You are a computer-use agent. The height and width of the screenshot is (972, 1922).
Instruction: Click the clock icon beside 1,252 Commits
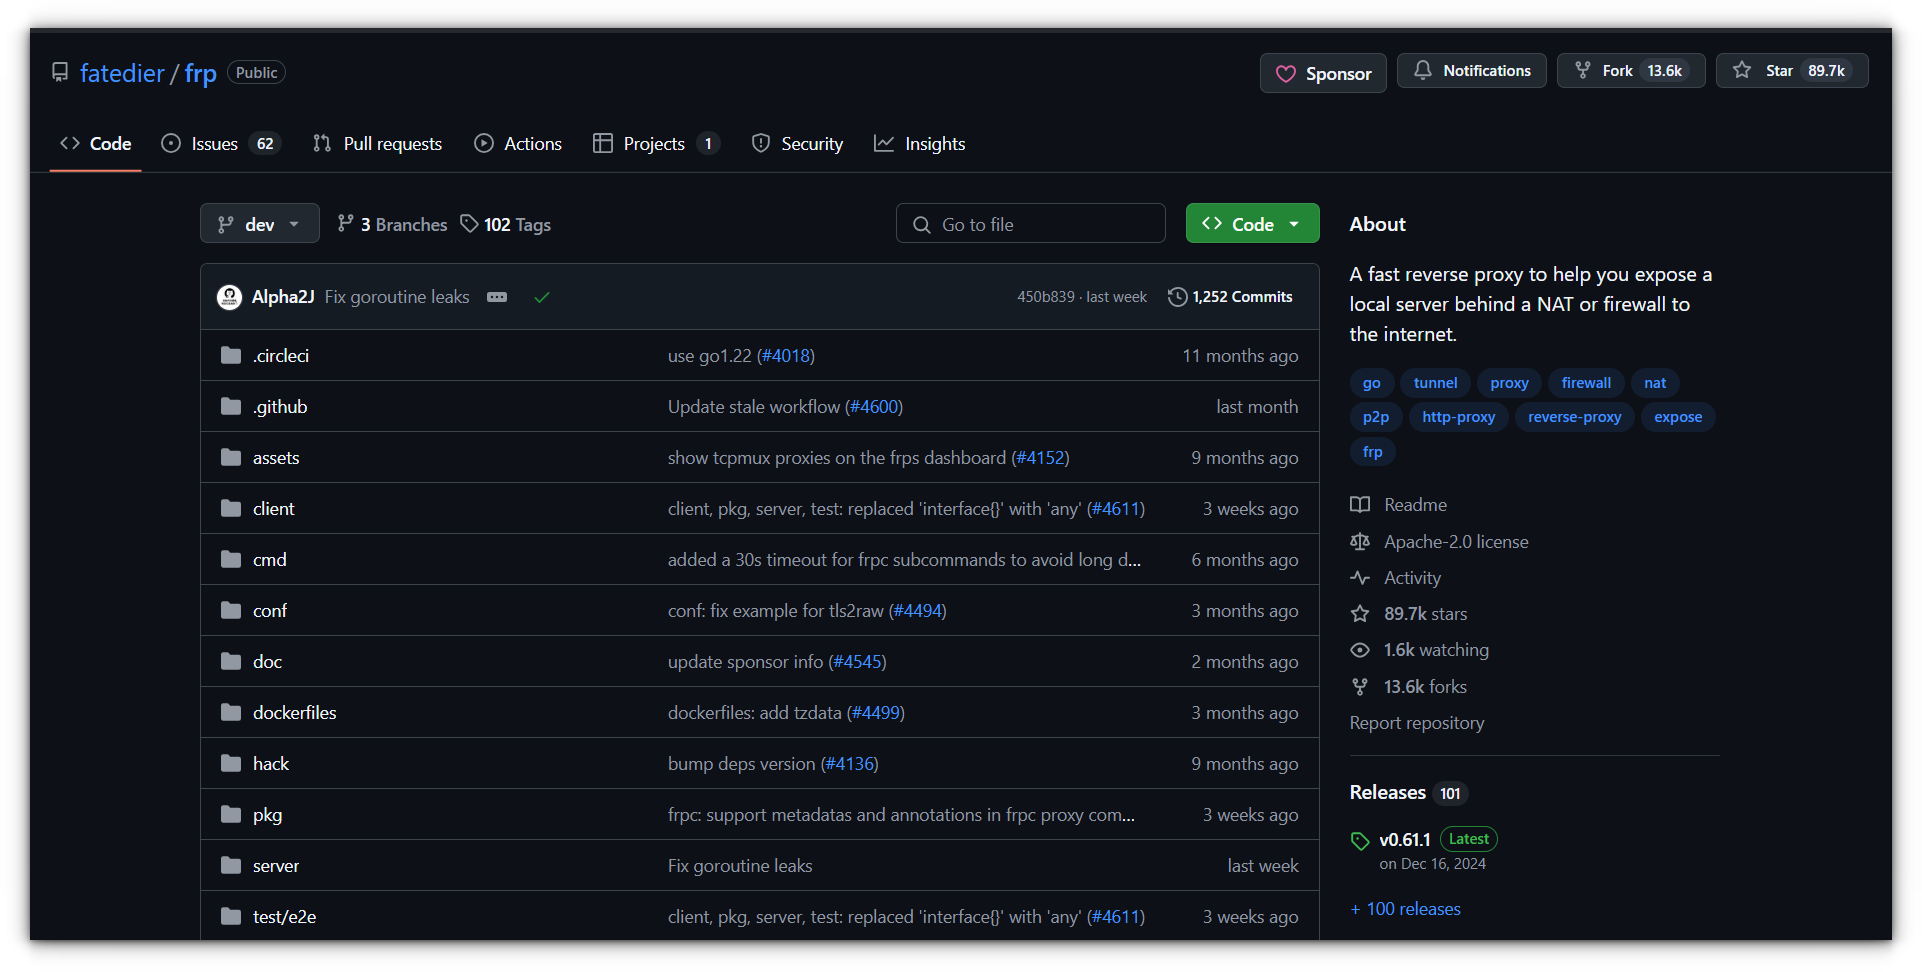tap(1177, 296)
